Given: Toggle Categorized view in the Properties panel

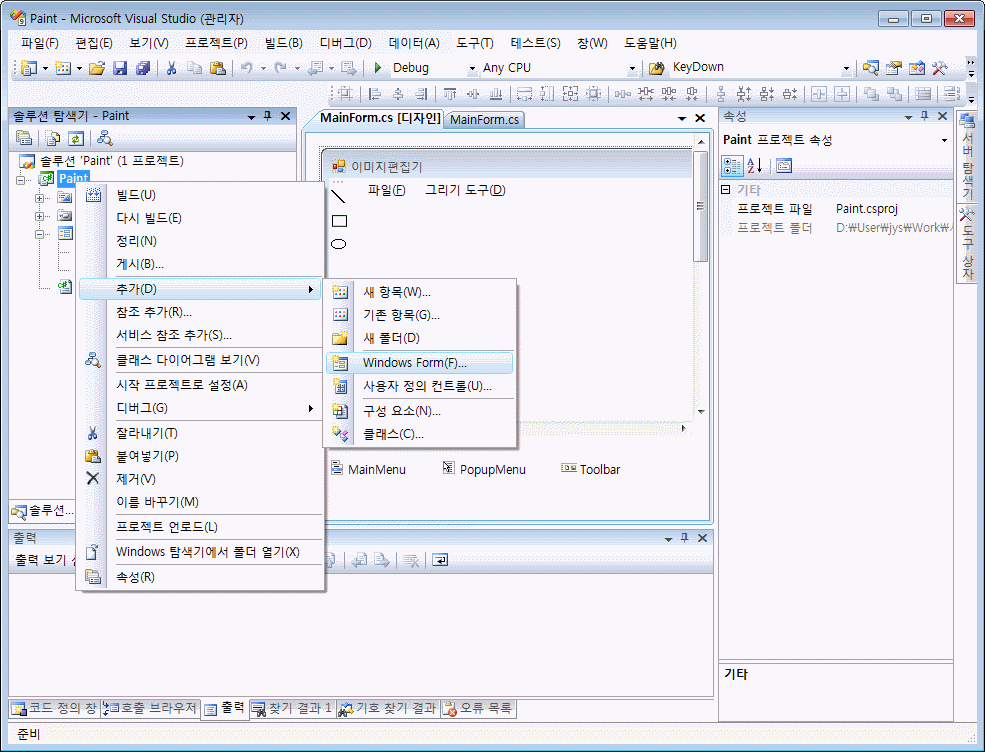Looking at the screenshot, I should pos(732,166).
